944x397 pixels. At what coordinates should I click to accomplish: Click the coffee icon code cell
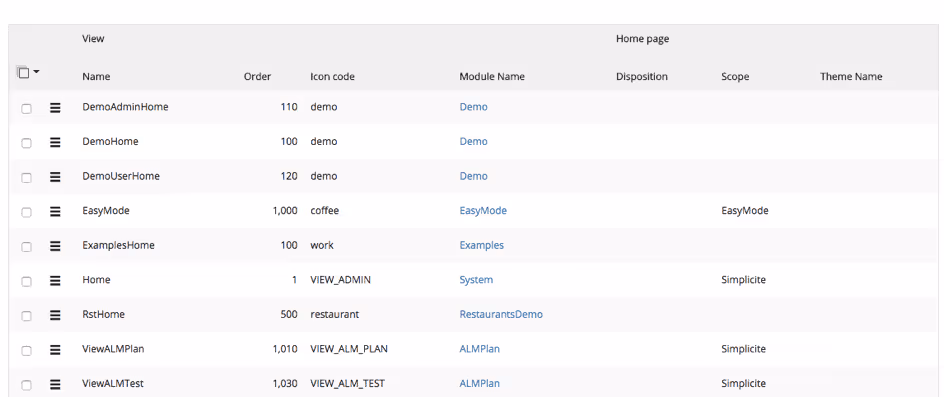tap(325, 211)
